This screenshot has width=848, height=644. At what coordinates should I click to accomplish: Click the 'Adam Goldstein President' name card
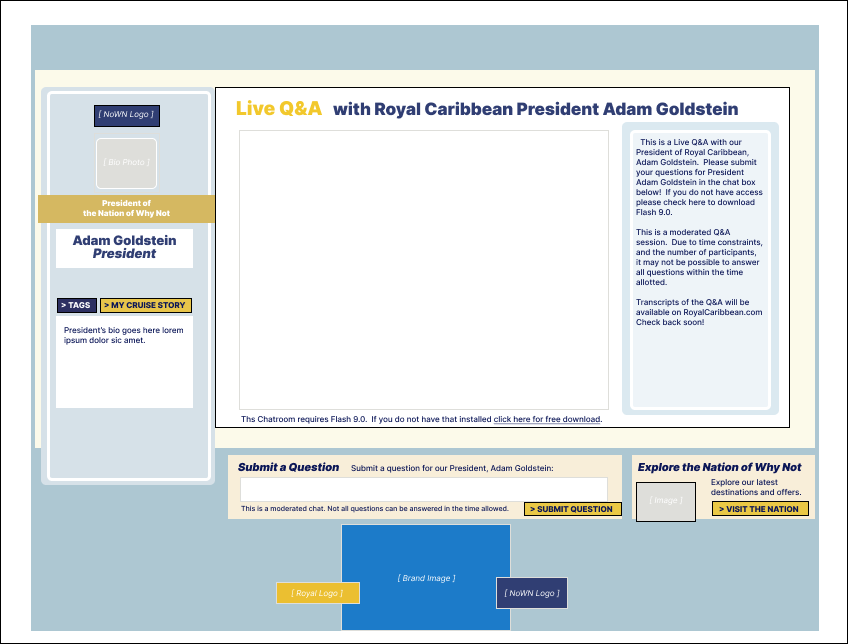pos(124,248)
